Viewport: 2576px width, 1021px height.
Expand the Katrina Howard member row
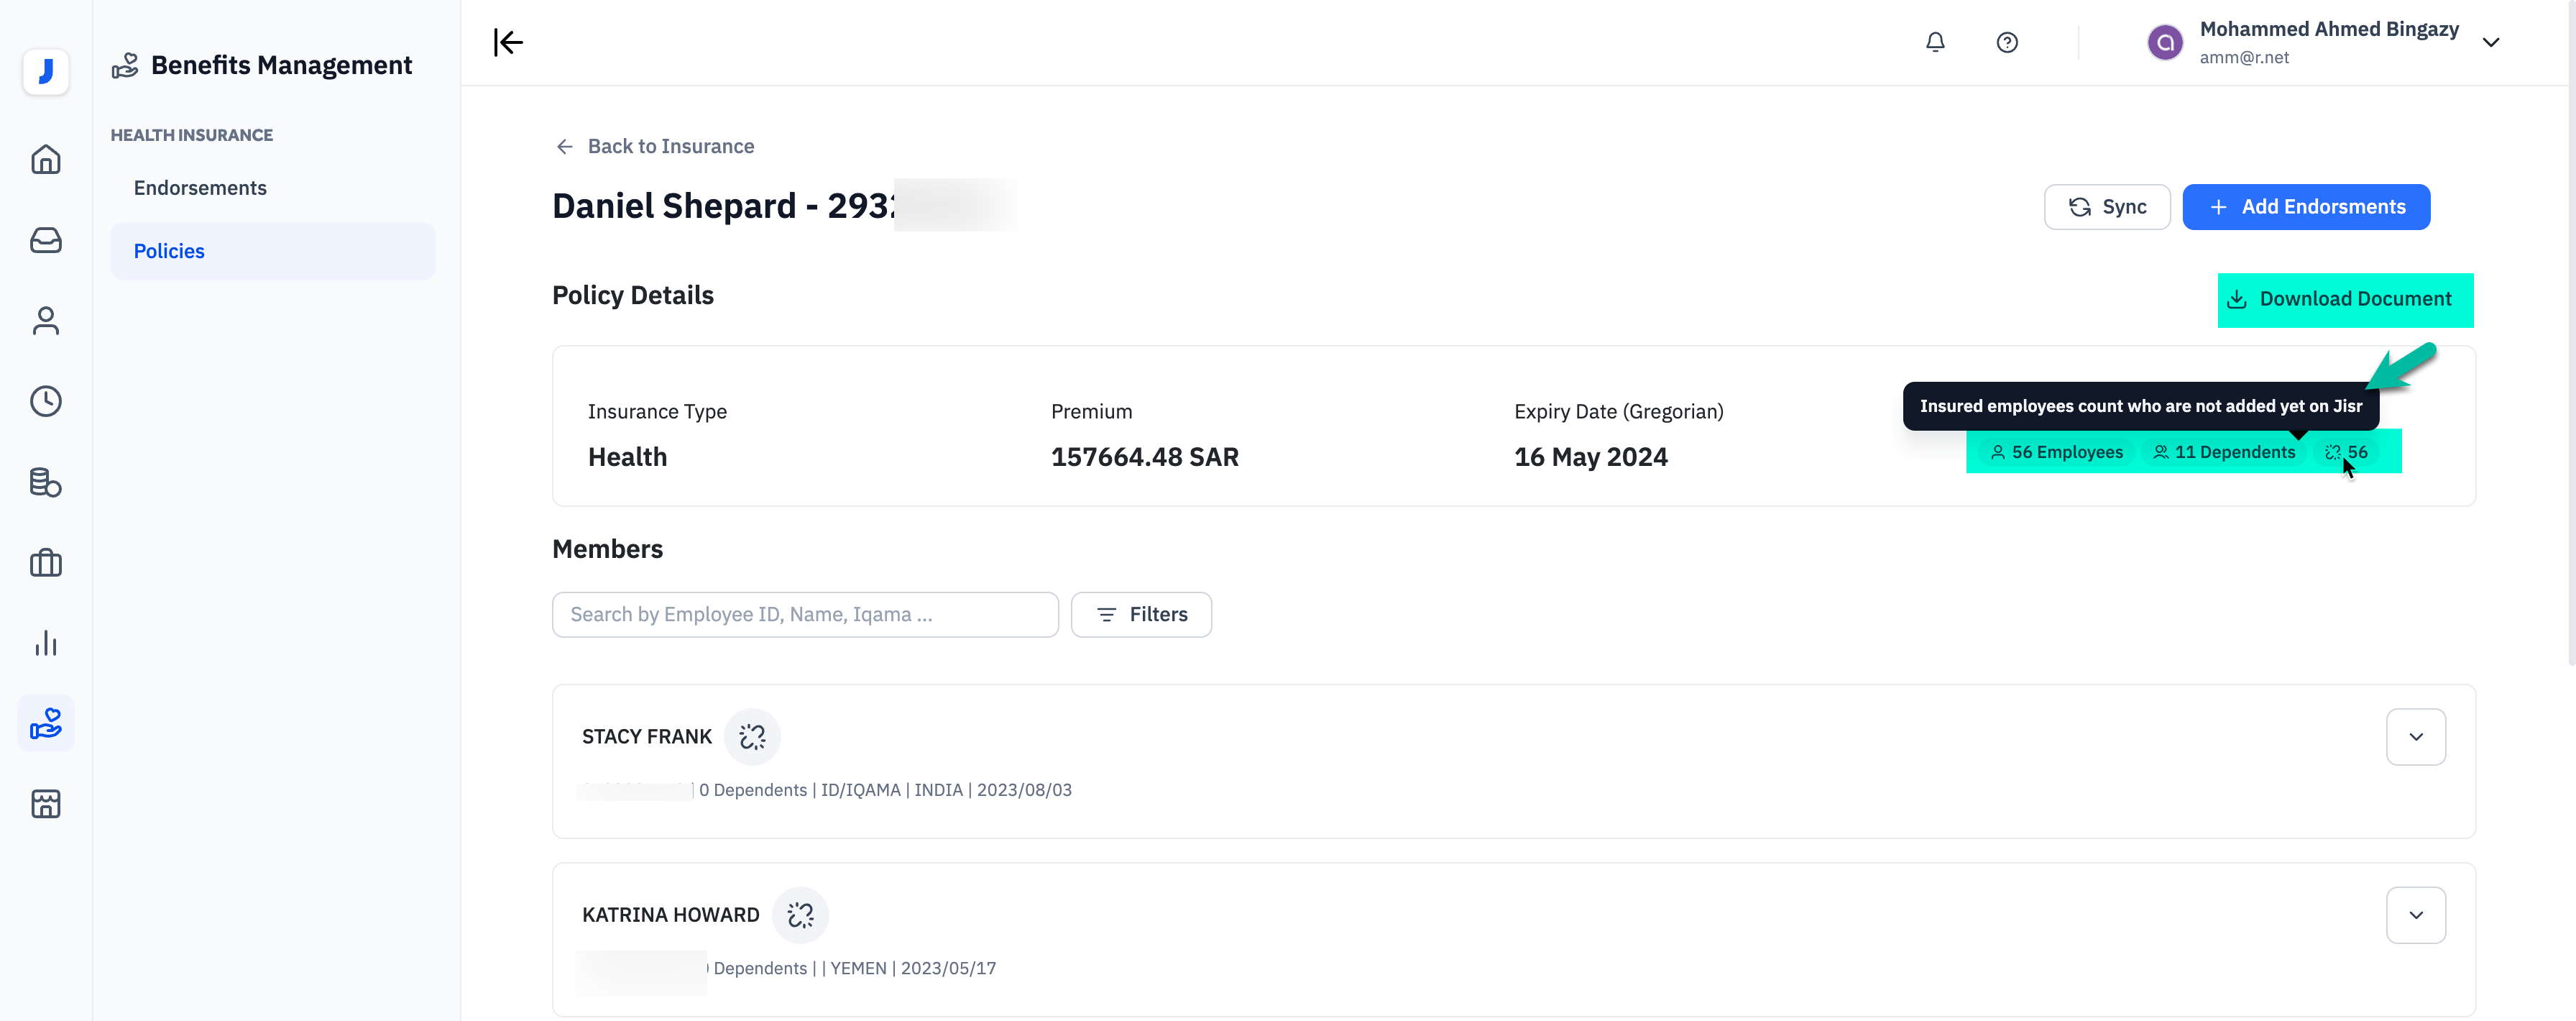(x=2415, y=915)
